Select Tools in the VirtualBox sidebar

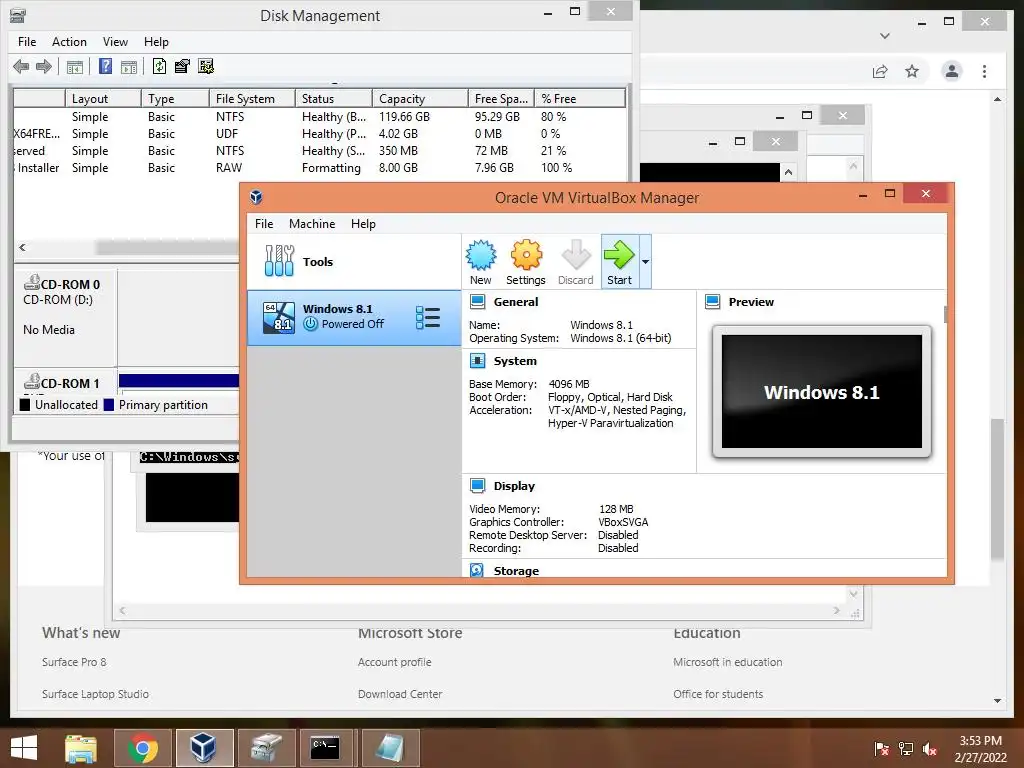click(354, 261)
